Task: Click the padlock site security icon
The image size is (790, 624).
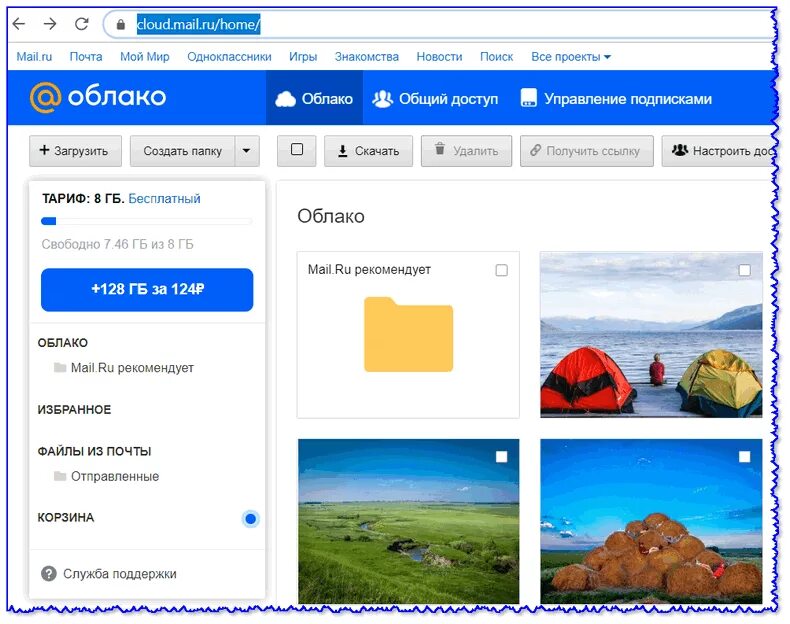Action: pyautogui.click(x=120, y=24)
